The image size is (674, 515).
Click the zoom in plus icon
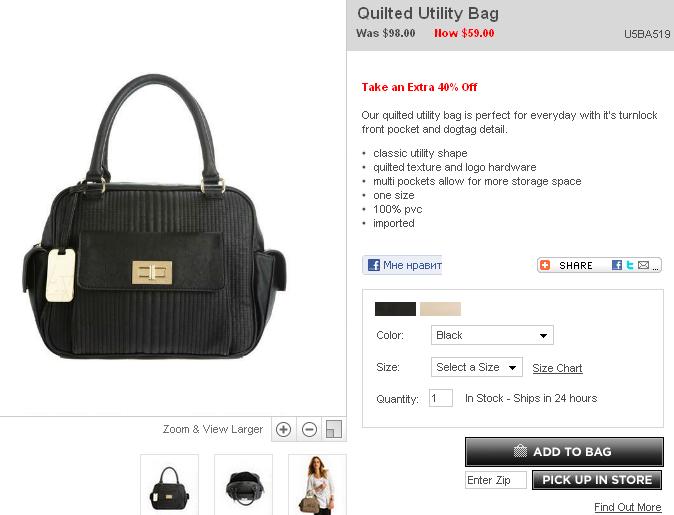(x=283, y=429)
